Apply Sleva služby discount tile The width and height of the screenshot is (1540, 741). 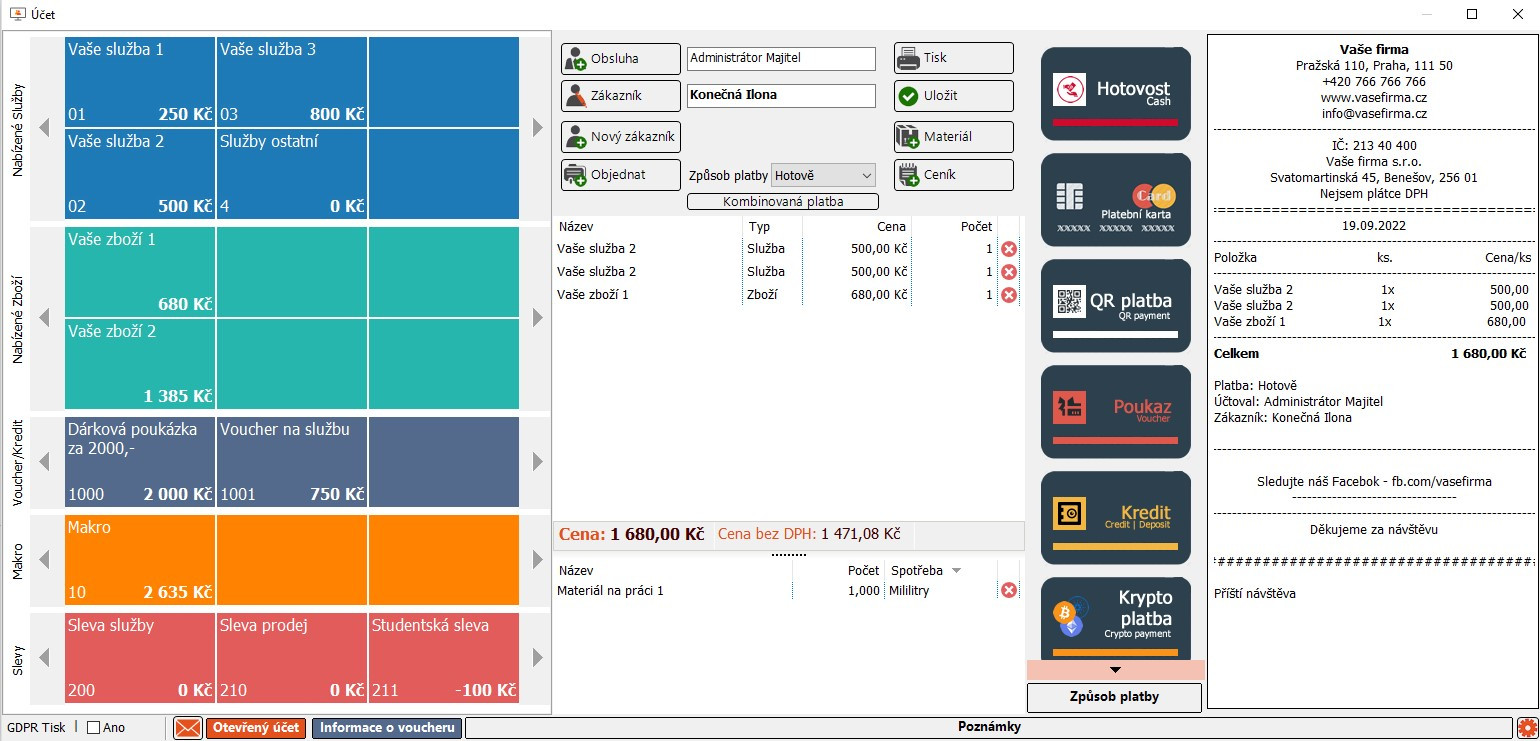pos(140,658)
